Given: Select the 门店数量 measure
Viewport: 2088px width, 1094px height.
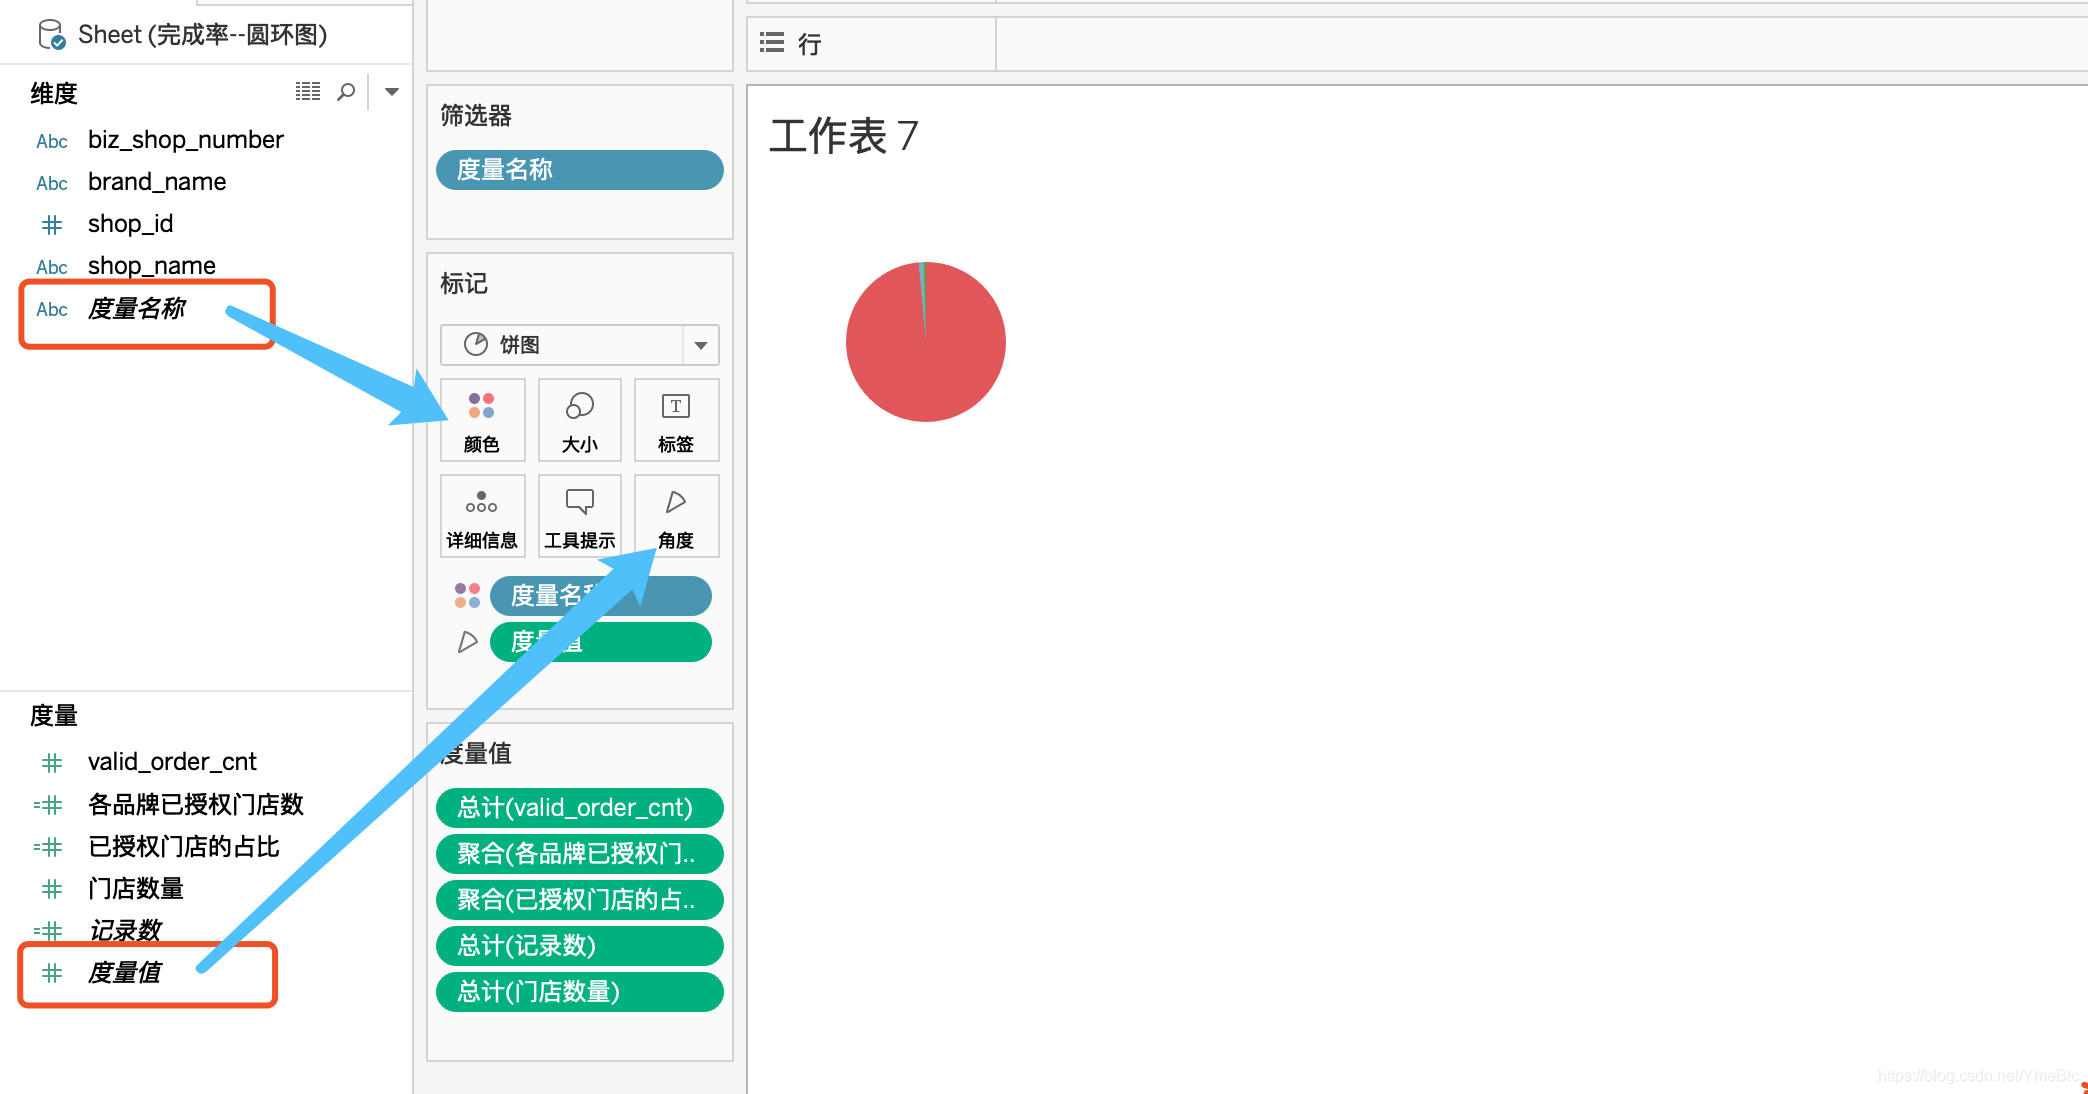Looking at the screenshot, I should click(136, 889).
